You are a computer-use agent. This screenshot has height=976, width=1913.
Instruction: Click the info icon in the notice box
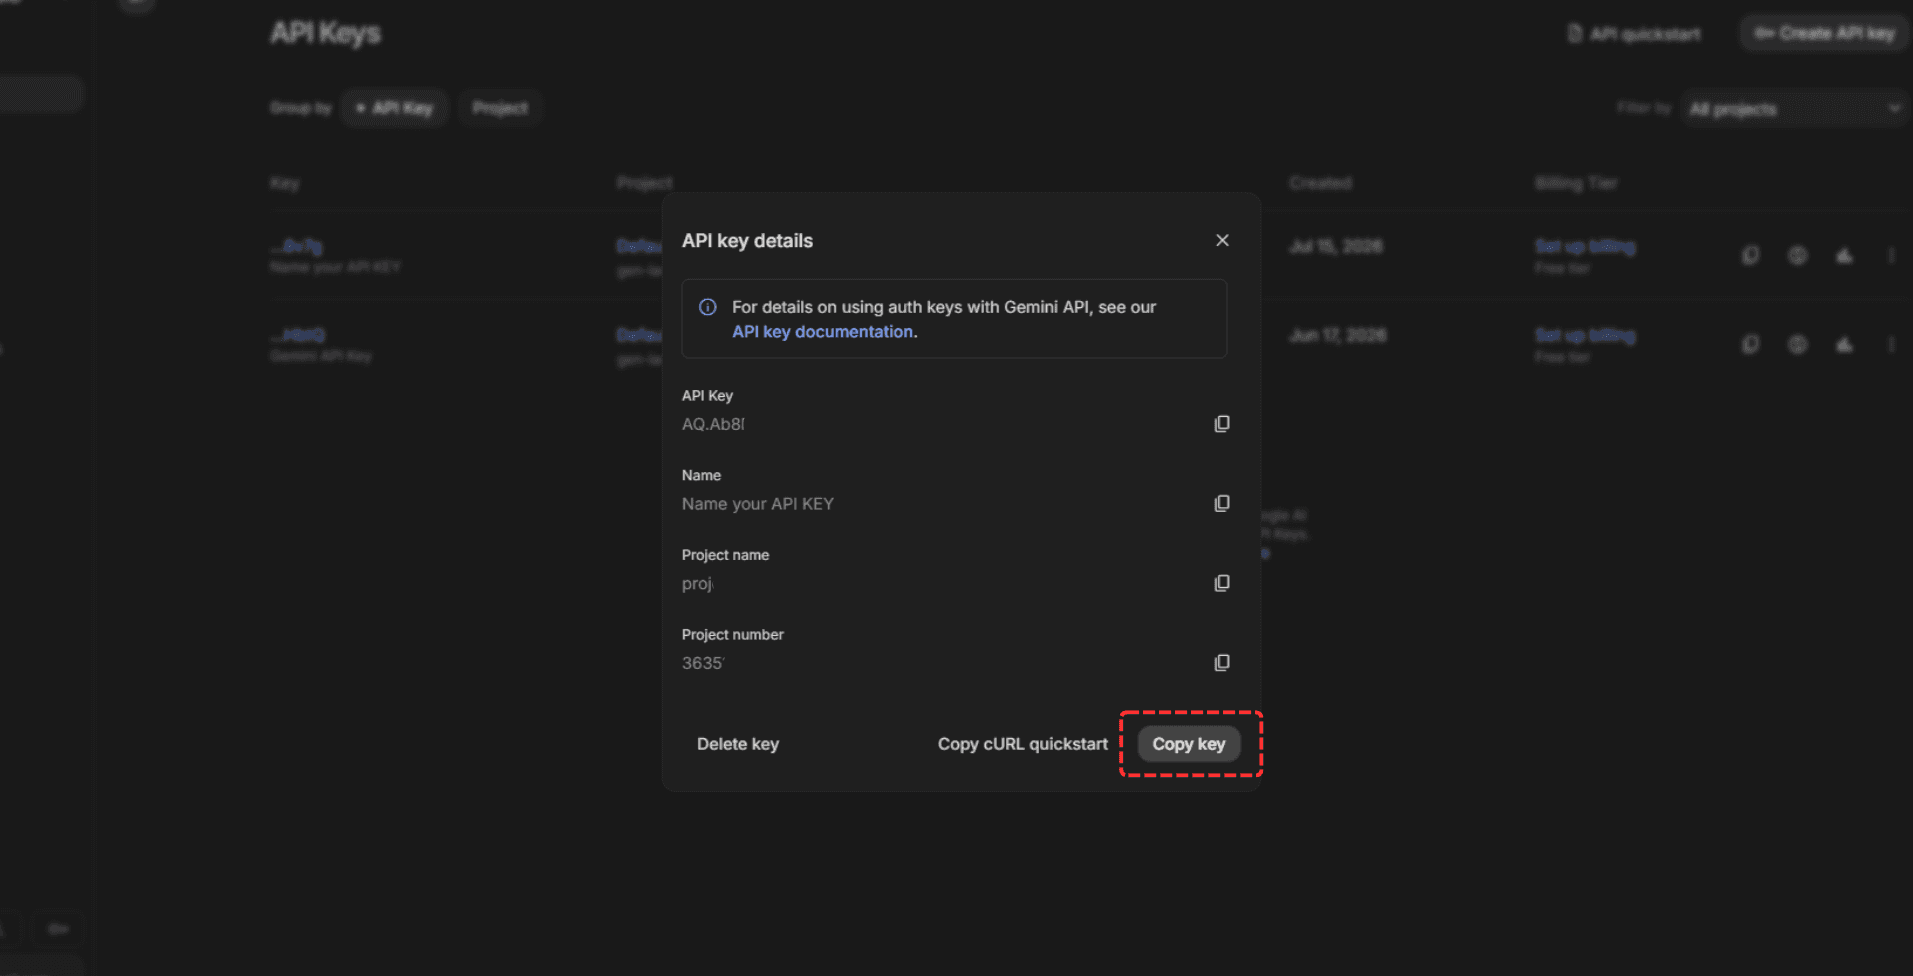tap(707, 307)
